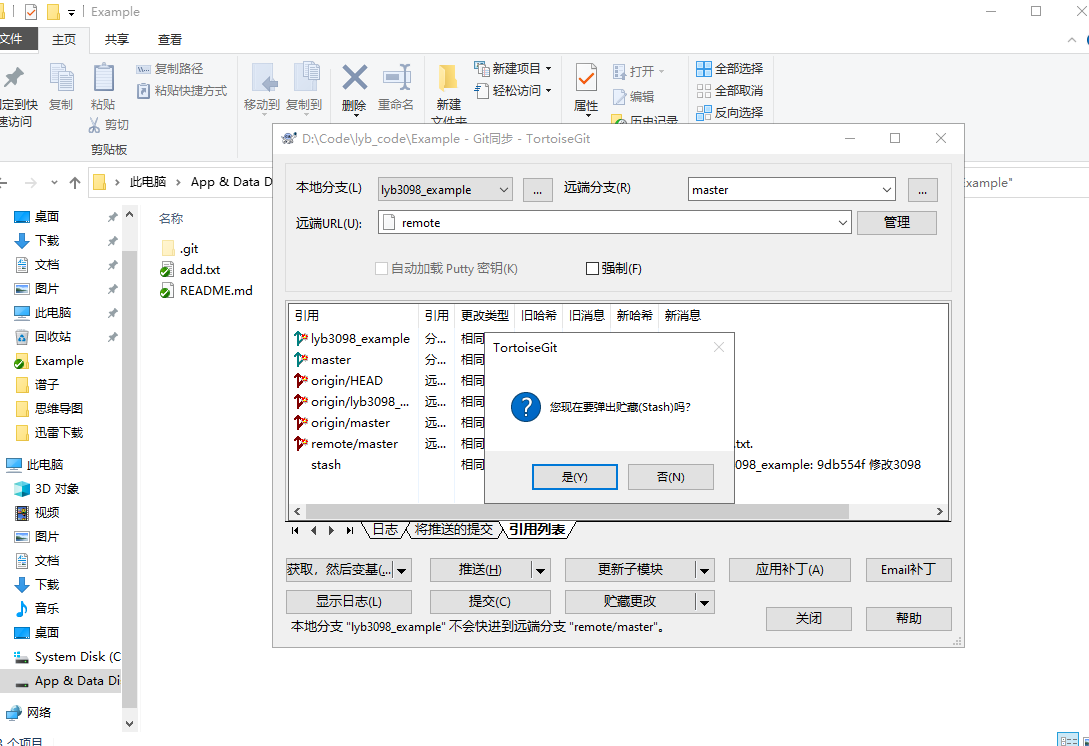
Task: Click the 删除 red X icon in ribbon
Action: (354, 78)
